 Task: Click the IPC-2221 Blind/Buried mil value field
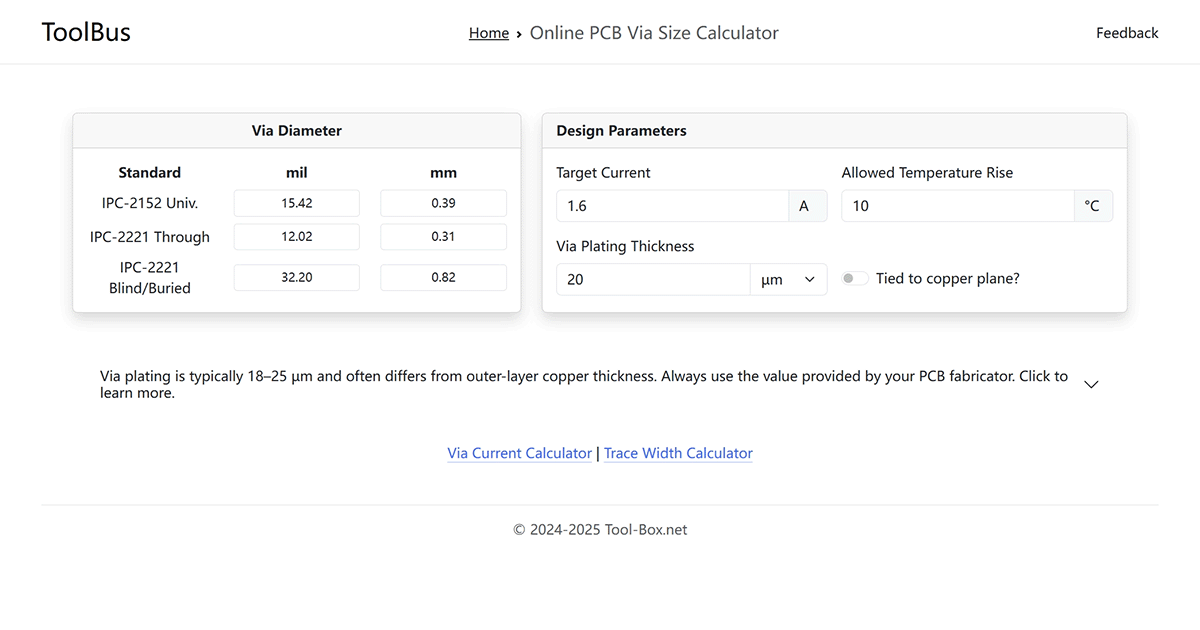pos(296,277)
